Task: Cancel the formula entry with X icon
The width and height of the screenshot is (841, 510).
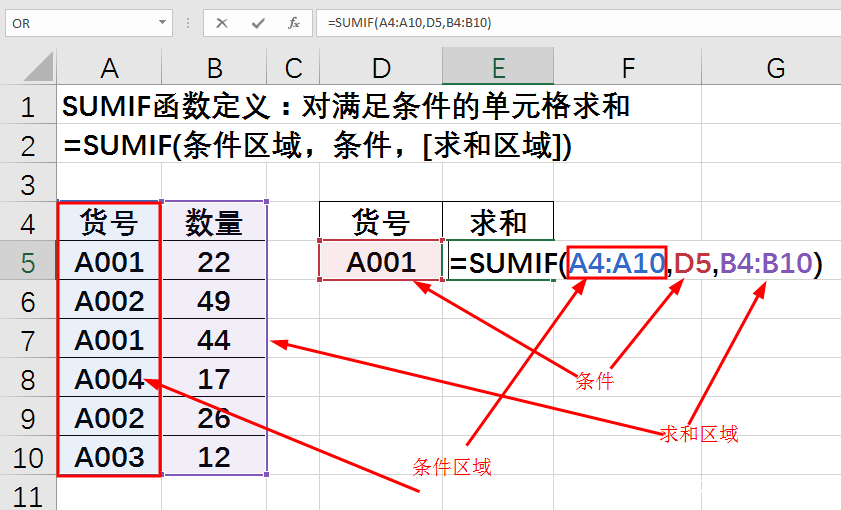Action: [222, 23]
